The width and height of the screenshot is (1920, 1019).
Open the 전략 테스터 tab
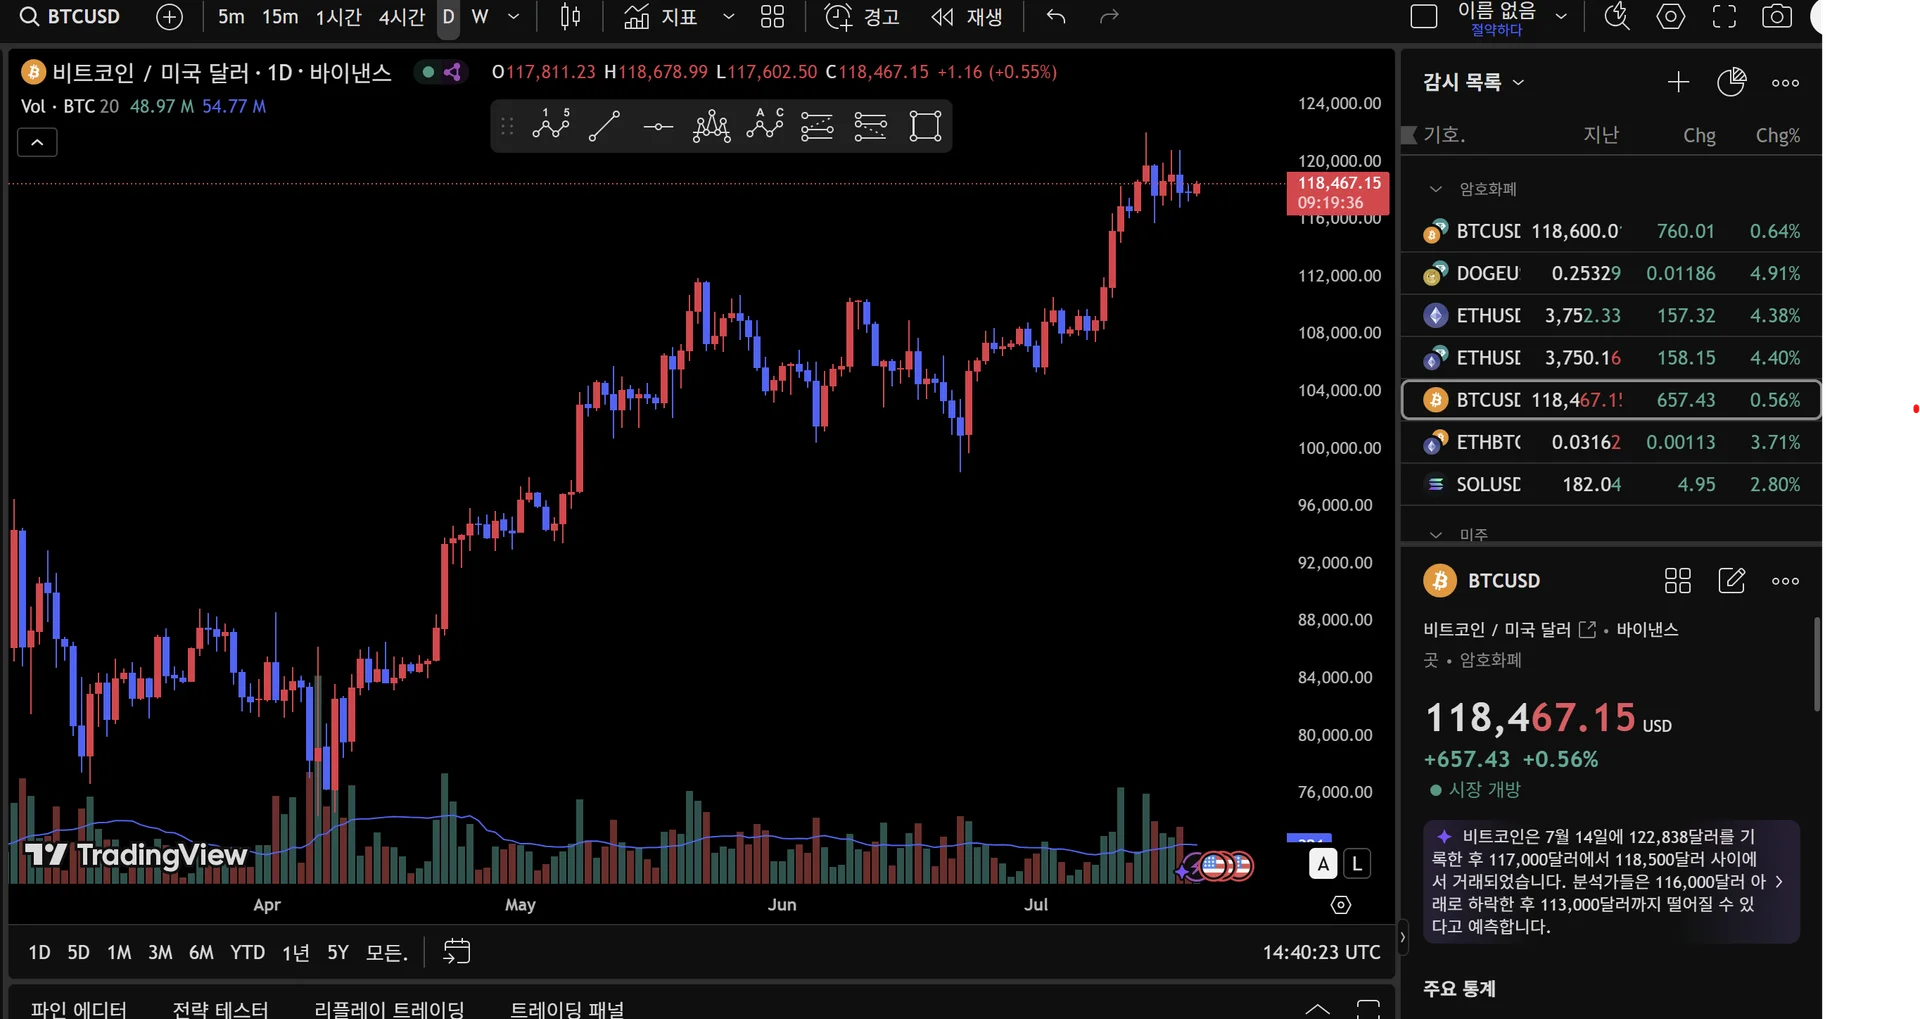220,1008
